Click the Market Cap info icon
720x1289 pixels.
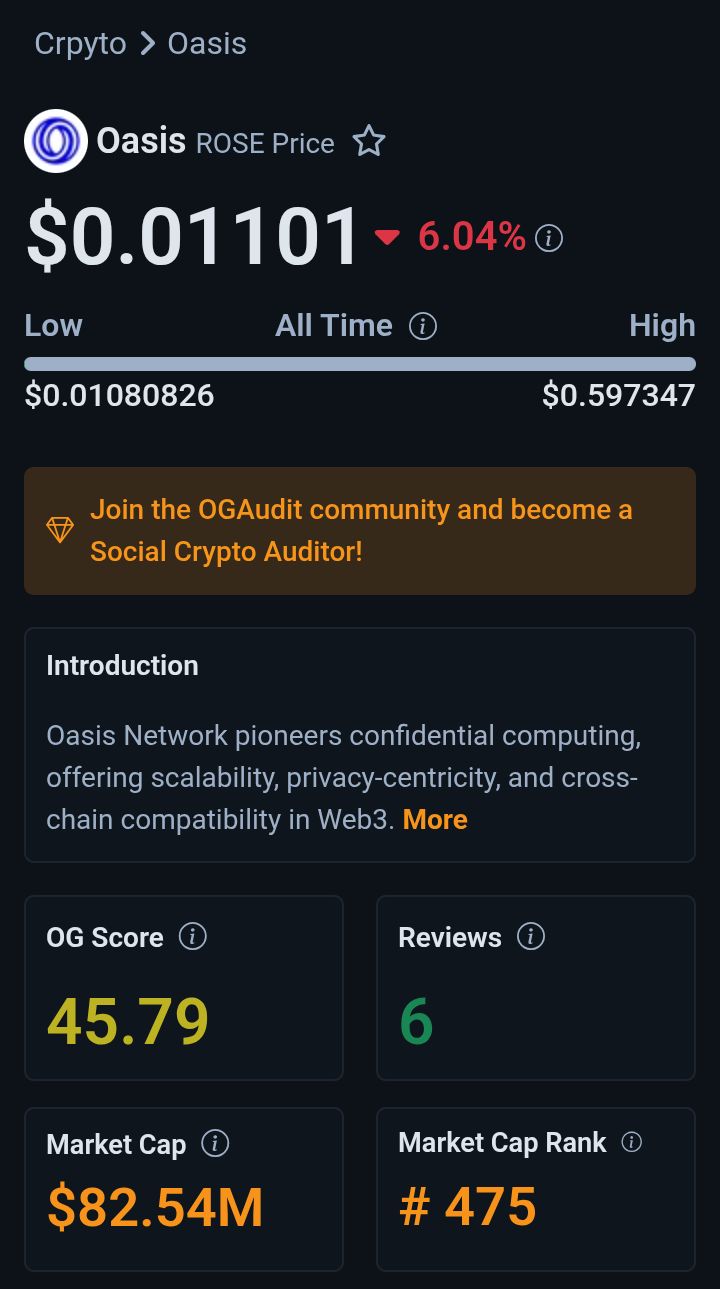pos(215,1144)
